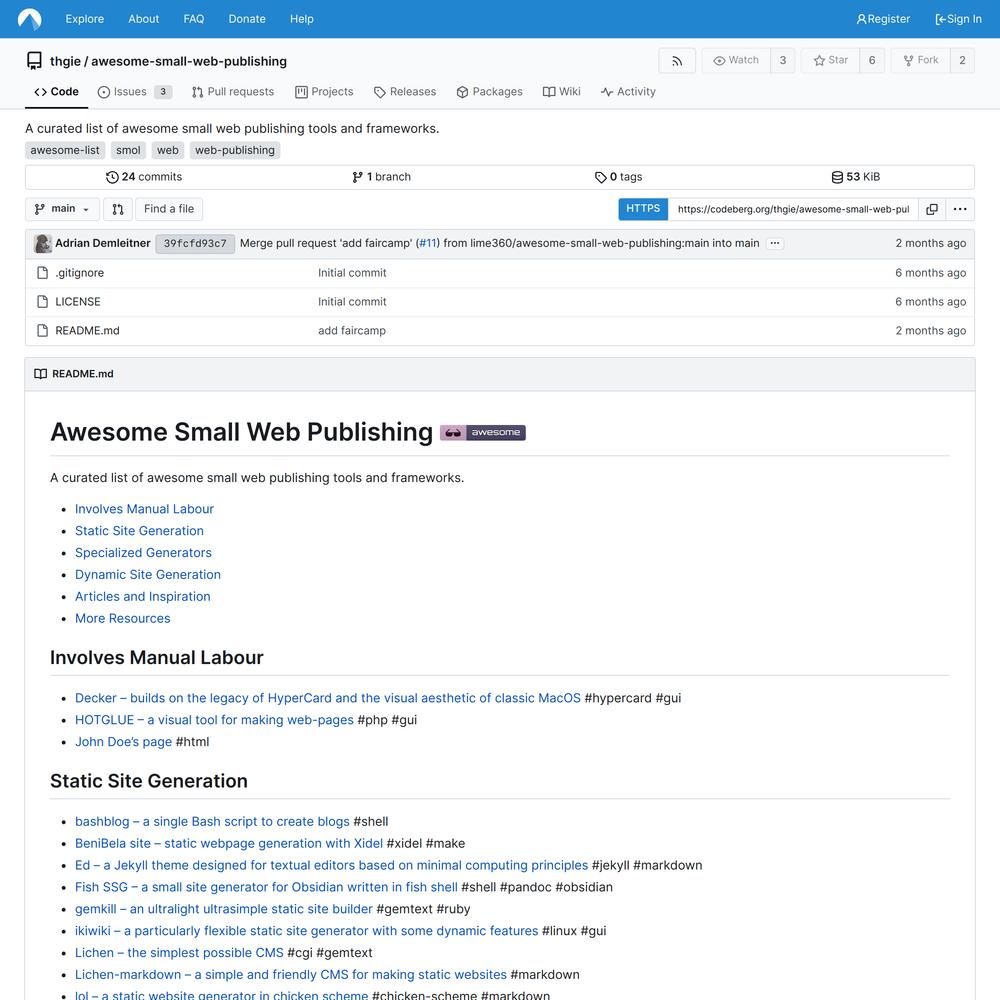Select the awesome-list topic tag
Image resolution: width=1000 pixels, height=1000 pixels.
coord(65,151)
